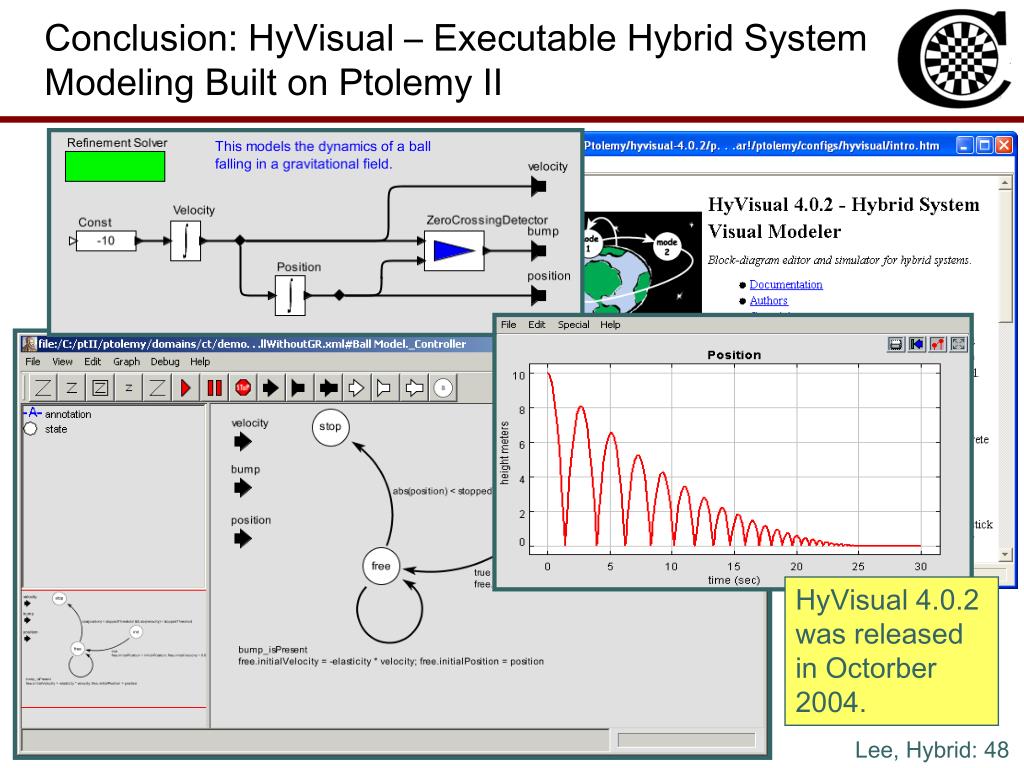The image size is (1024, 768).
Task: Click the browser scrollbar's down arrow
Action: pyautogui.click(x=1005, y=554)
